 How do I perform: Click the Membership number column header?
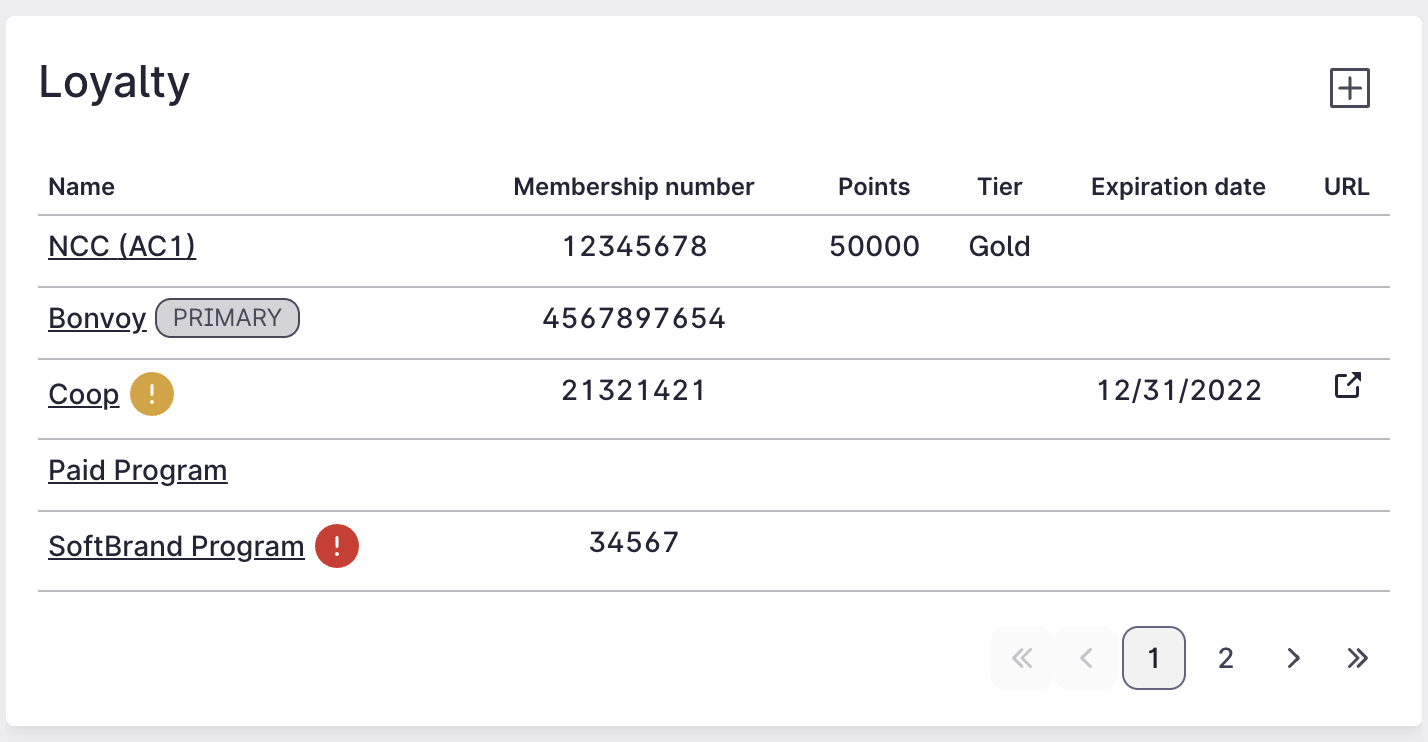634,187
